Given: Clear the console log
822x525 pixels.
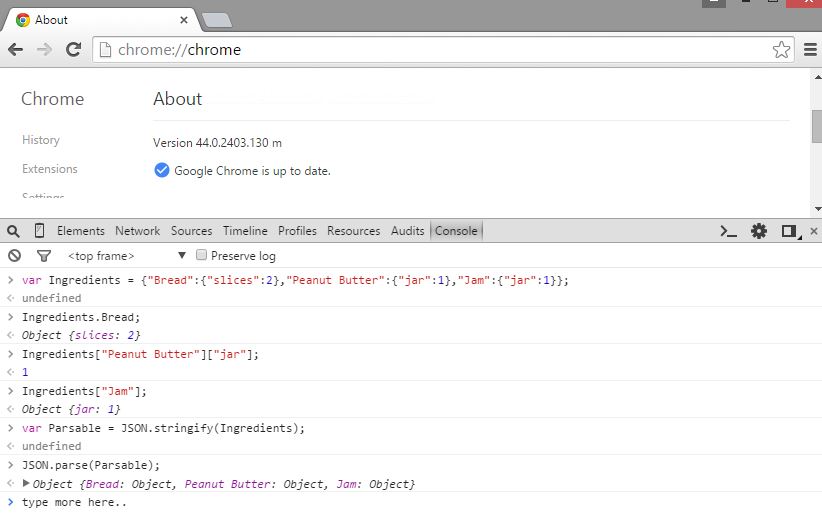Looking at the screenshot, I should (15, 255).
